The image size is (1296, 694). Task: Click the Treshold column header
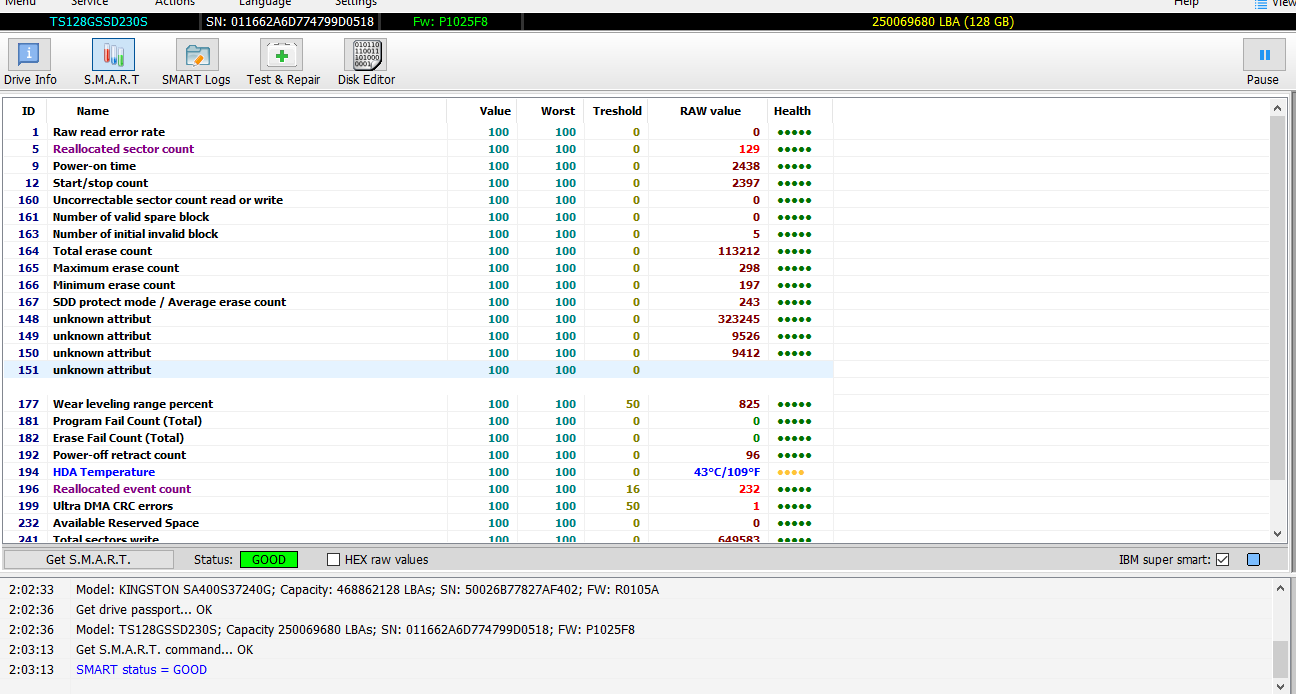[617, 111]
